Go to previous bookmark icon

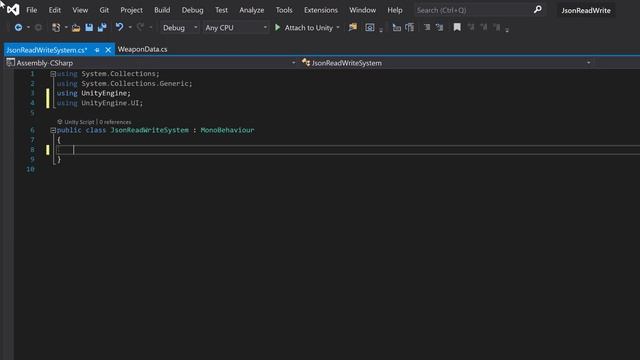coord(471,27)
